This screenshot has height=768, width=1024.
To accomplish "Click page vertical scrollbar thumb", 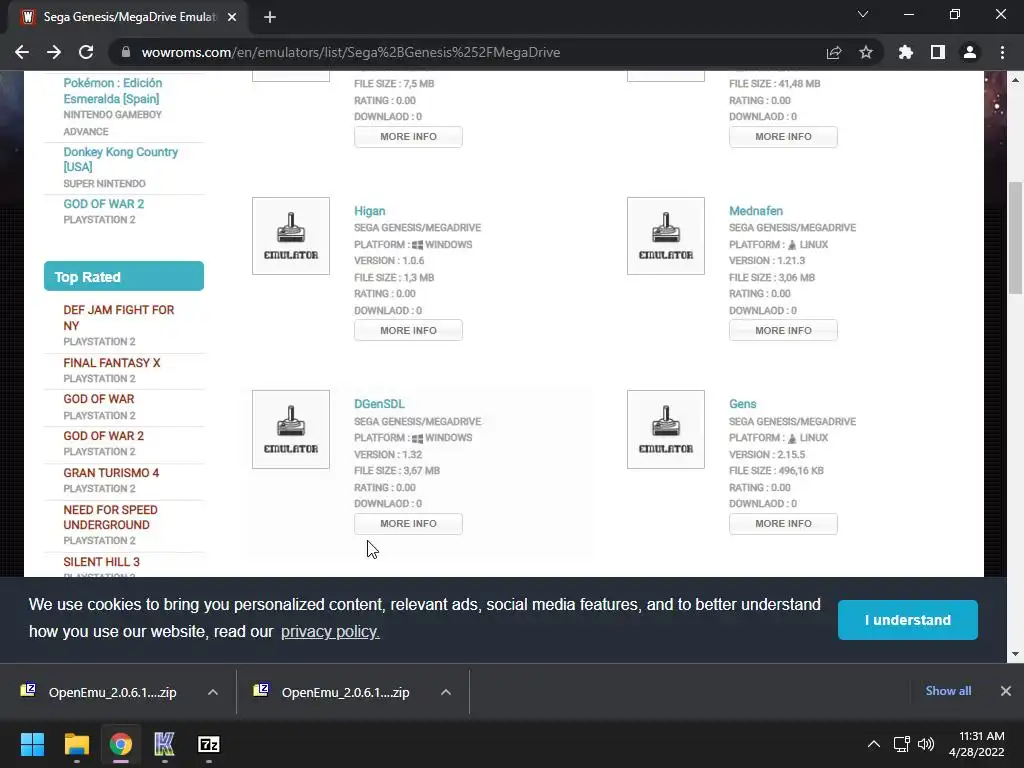I will (1015, 238).
